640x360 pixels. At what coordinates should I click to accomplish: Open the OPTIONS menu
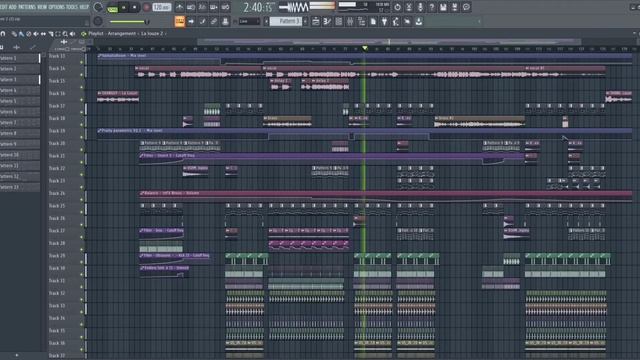tap(56, 7)
